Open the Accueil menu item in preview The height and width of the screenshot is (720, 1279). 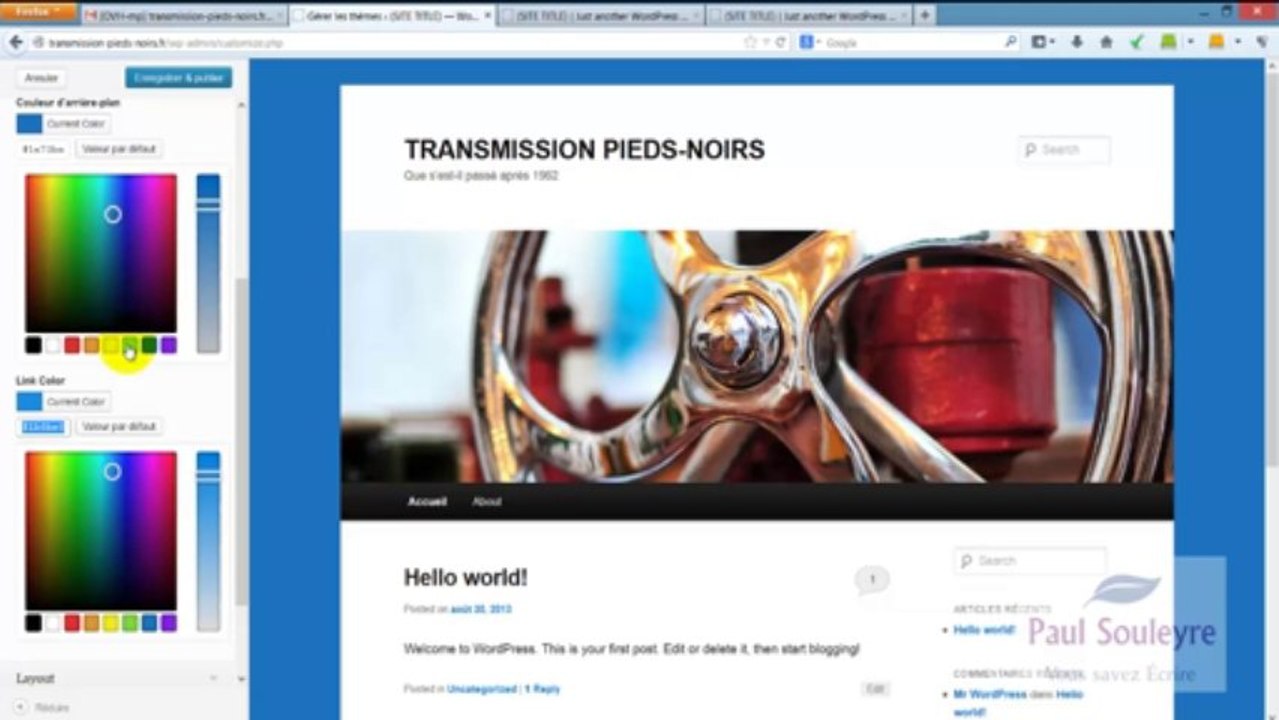(x=427, y=502)
